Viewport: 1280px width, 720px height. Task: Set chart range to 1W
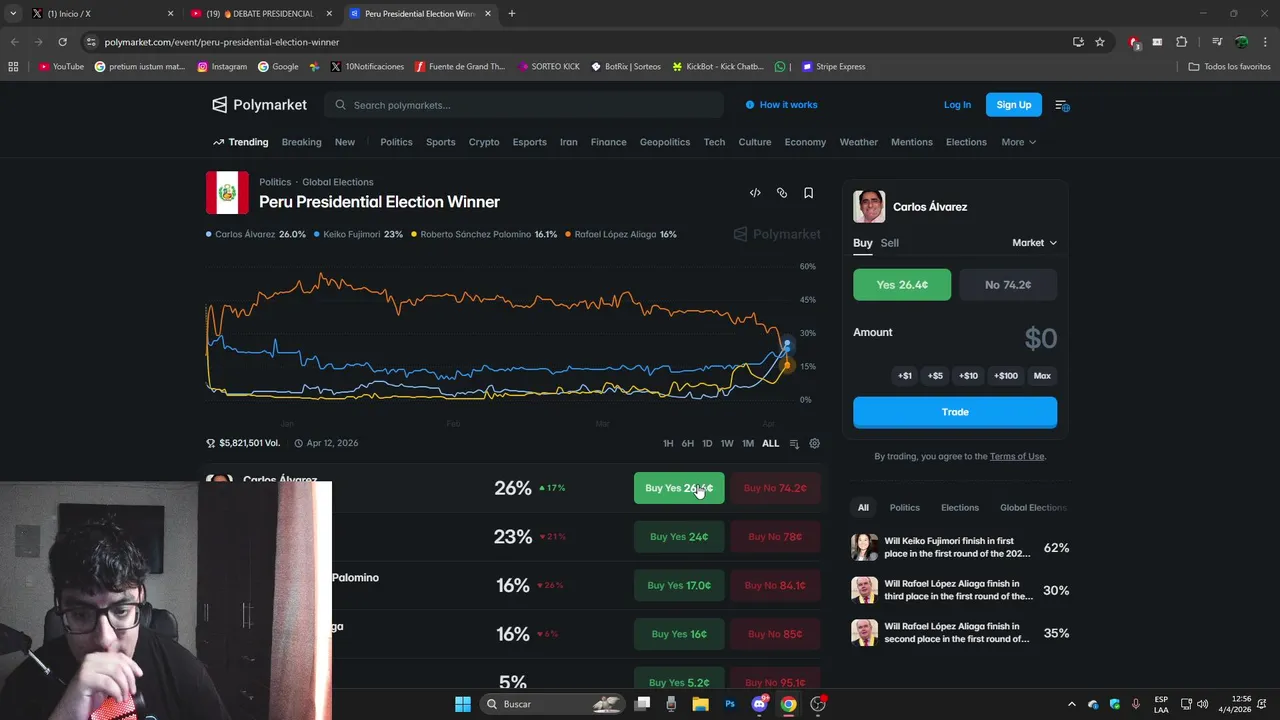pos(727,443)
